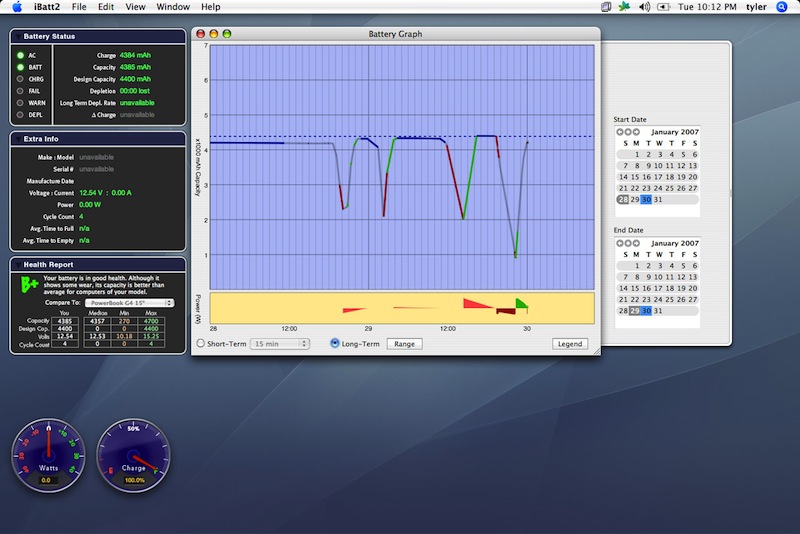Viewport: 800px width, 534px height.
Task: Click the Legend button
Action: [x=570, y=344]
